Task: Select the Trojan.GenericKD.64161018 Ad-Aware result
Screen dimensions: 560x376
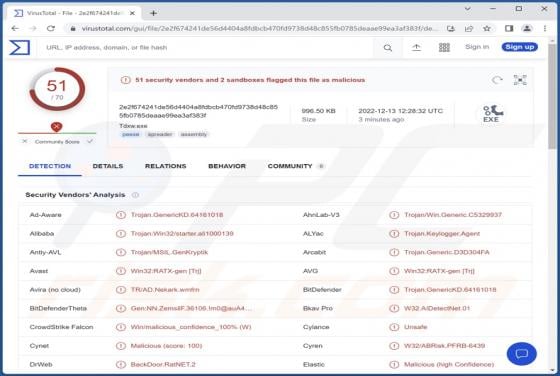Action: point(177,215)
